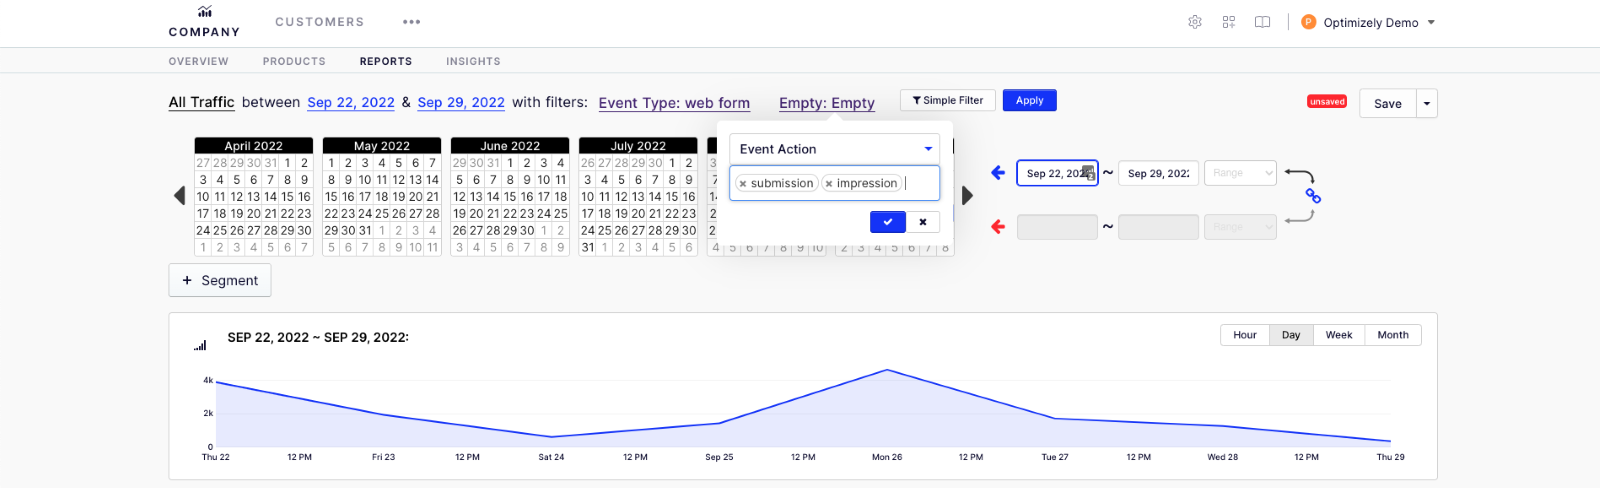This screenshot has height=488, width=1600.
Task: Click primary end date input Sep 29
Action: tap(1158, 173)
